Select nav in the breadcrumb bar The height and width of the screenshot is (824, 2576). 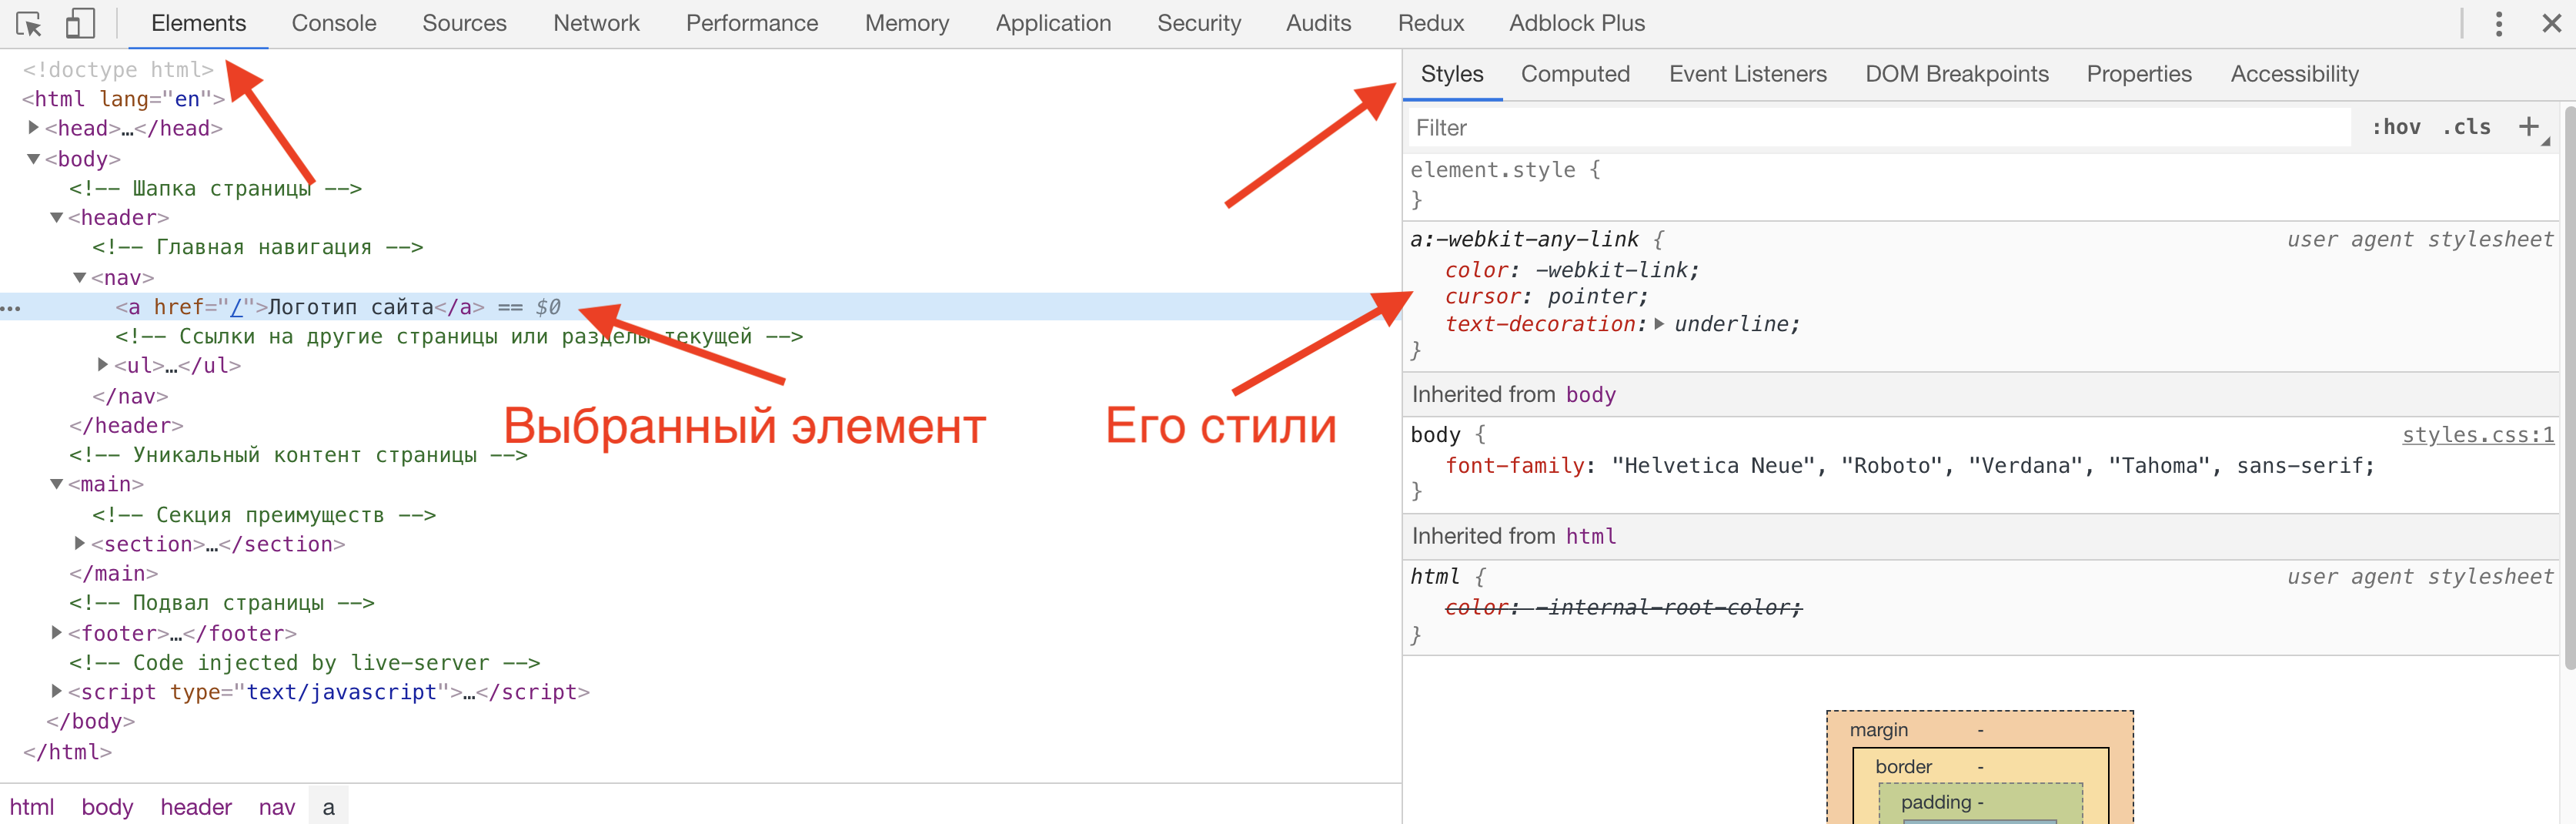pyautogui.click(x=277, y=807)
